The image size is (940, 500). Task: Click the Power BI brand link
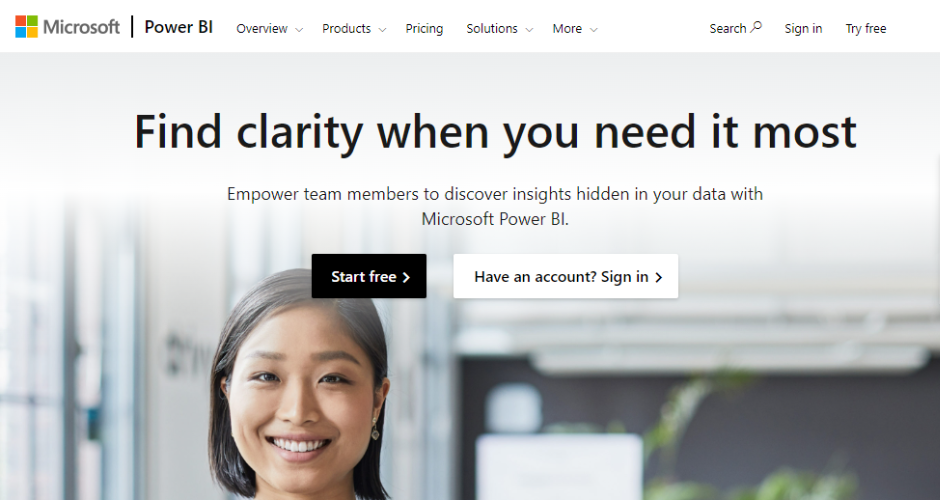(x=179, y=28)
